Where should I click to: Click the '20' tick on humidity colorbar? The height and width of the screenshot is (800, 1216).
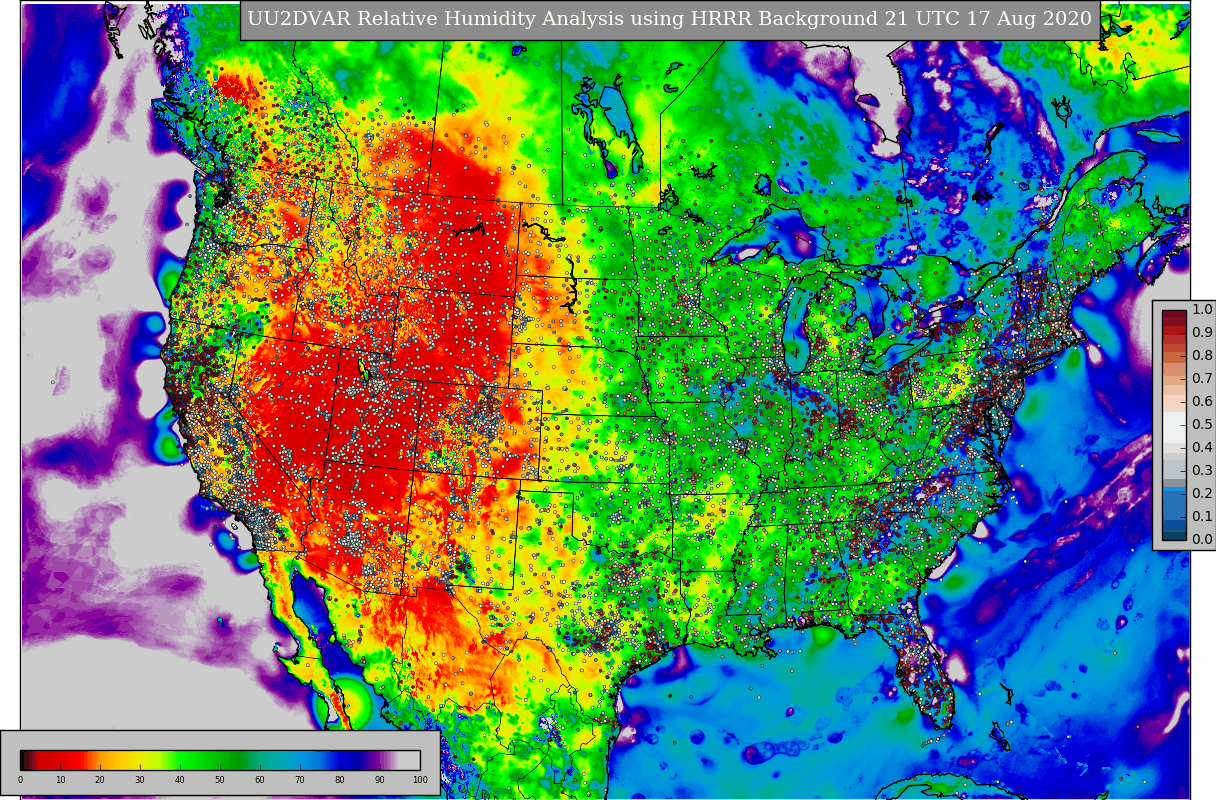click(x=100, y=780)
